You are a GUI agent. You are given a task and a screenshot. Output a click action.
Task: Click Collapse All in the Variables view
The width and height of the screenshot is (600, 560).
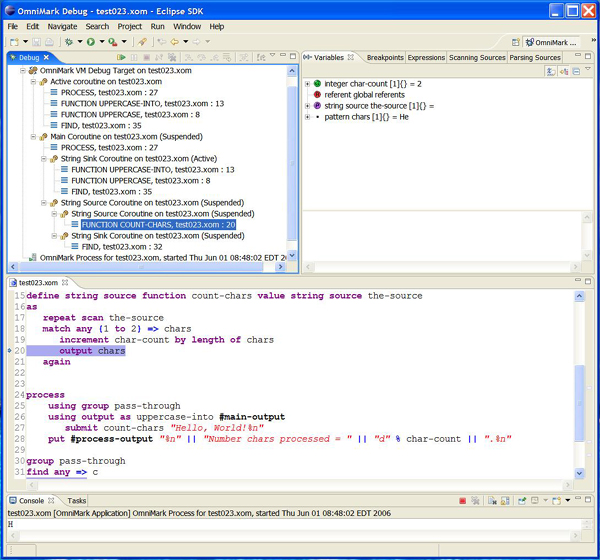point(577,72)
